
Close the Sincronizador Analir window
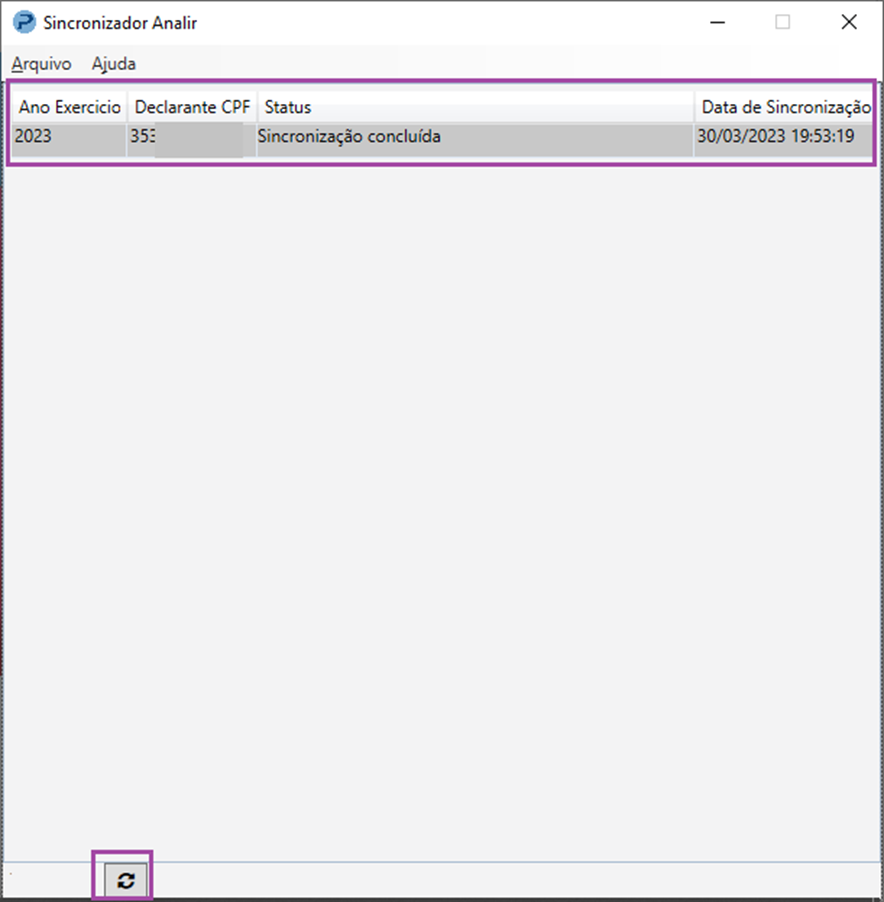coord(849,22)
